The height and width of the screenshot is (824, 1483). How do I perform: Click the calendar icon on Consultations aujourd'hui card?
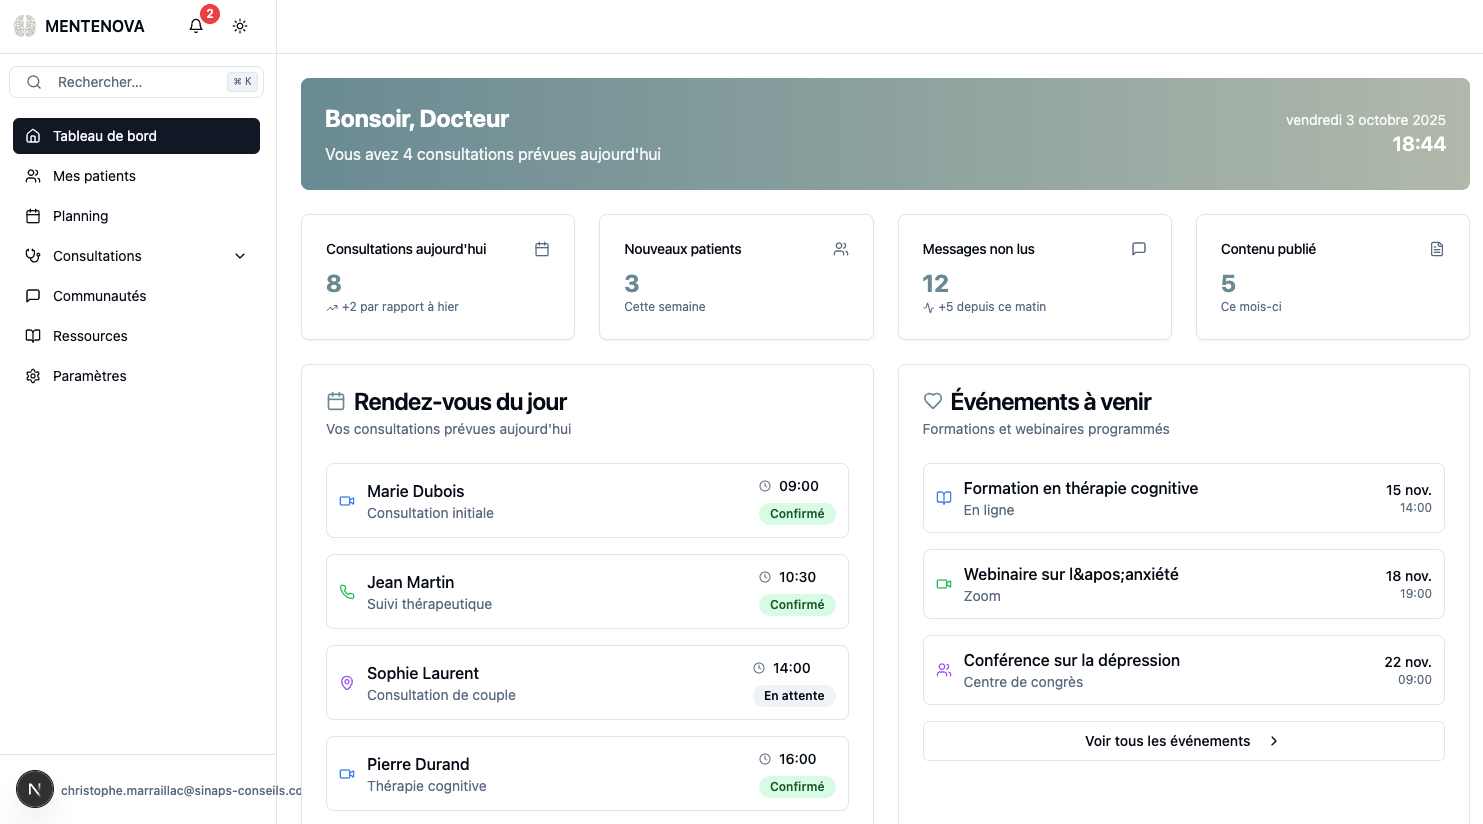pyautogui.click(x=542, y=248)
